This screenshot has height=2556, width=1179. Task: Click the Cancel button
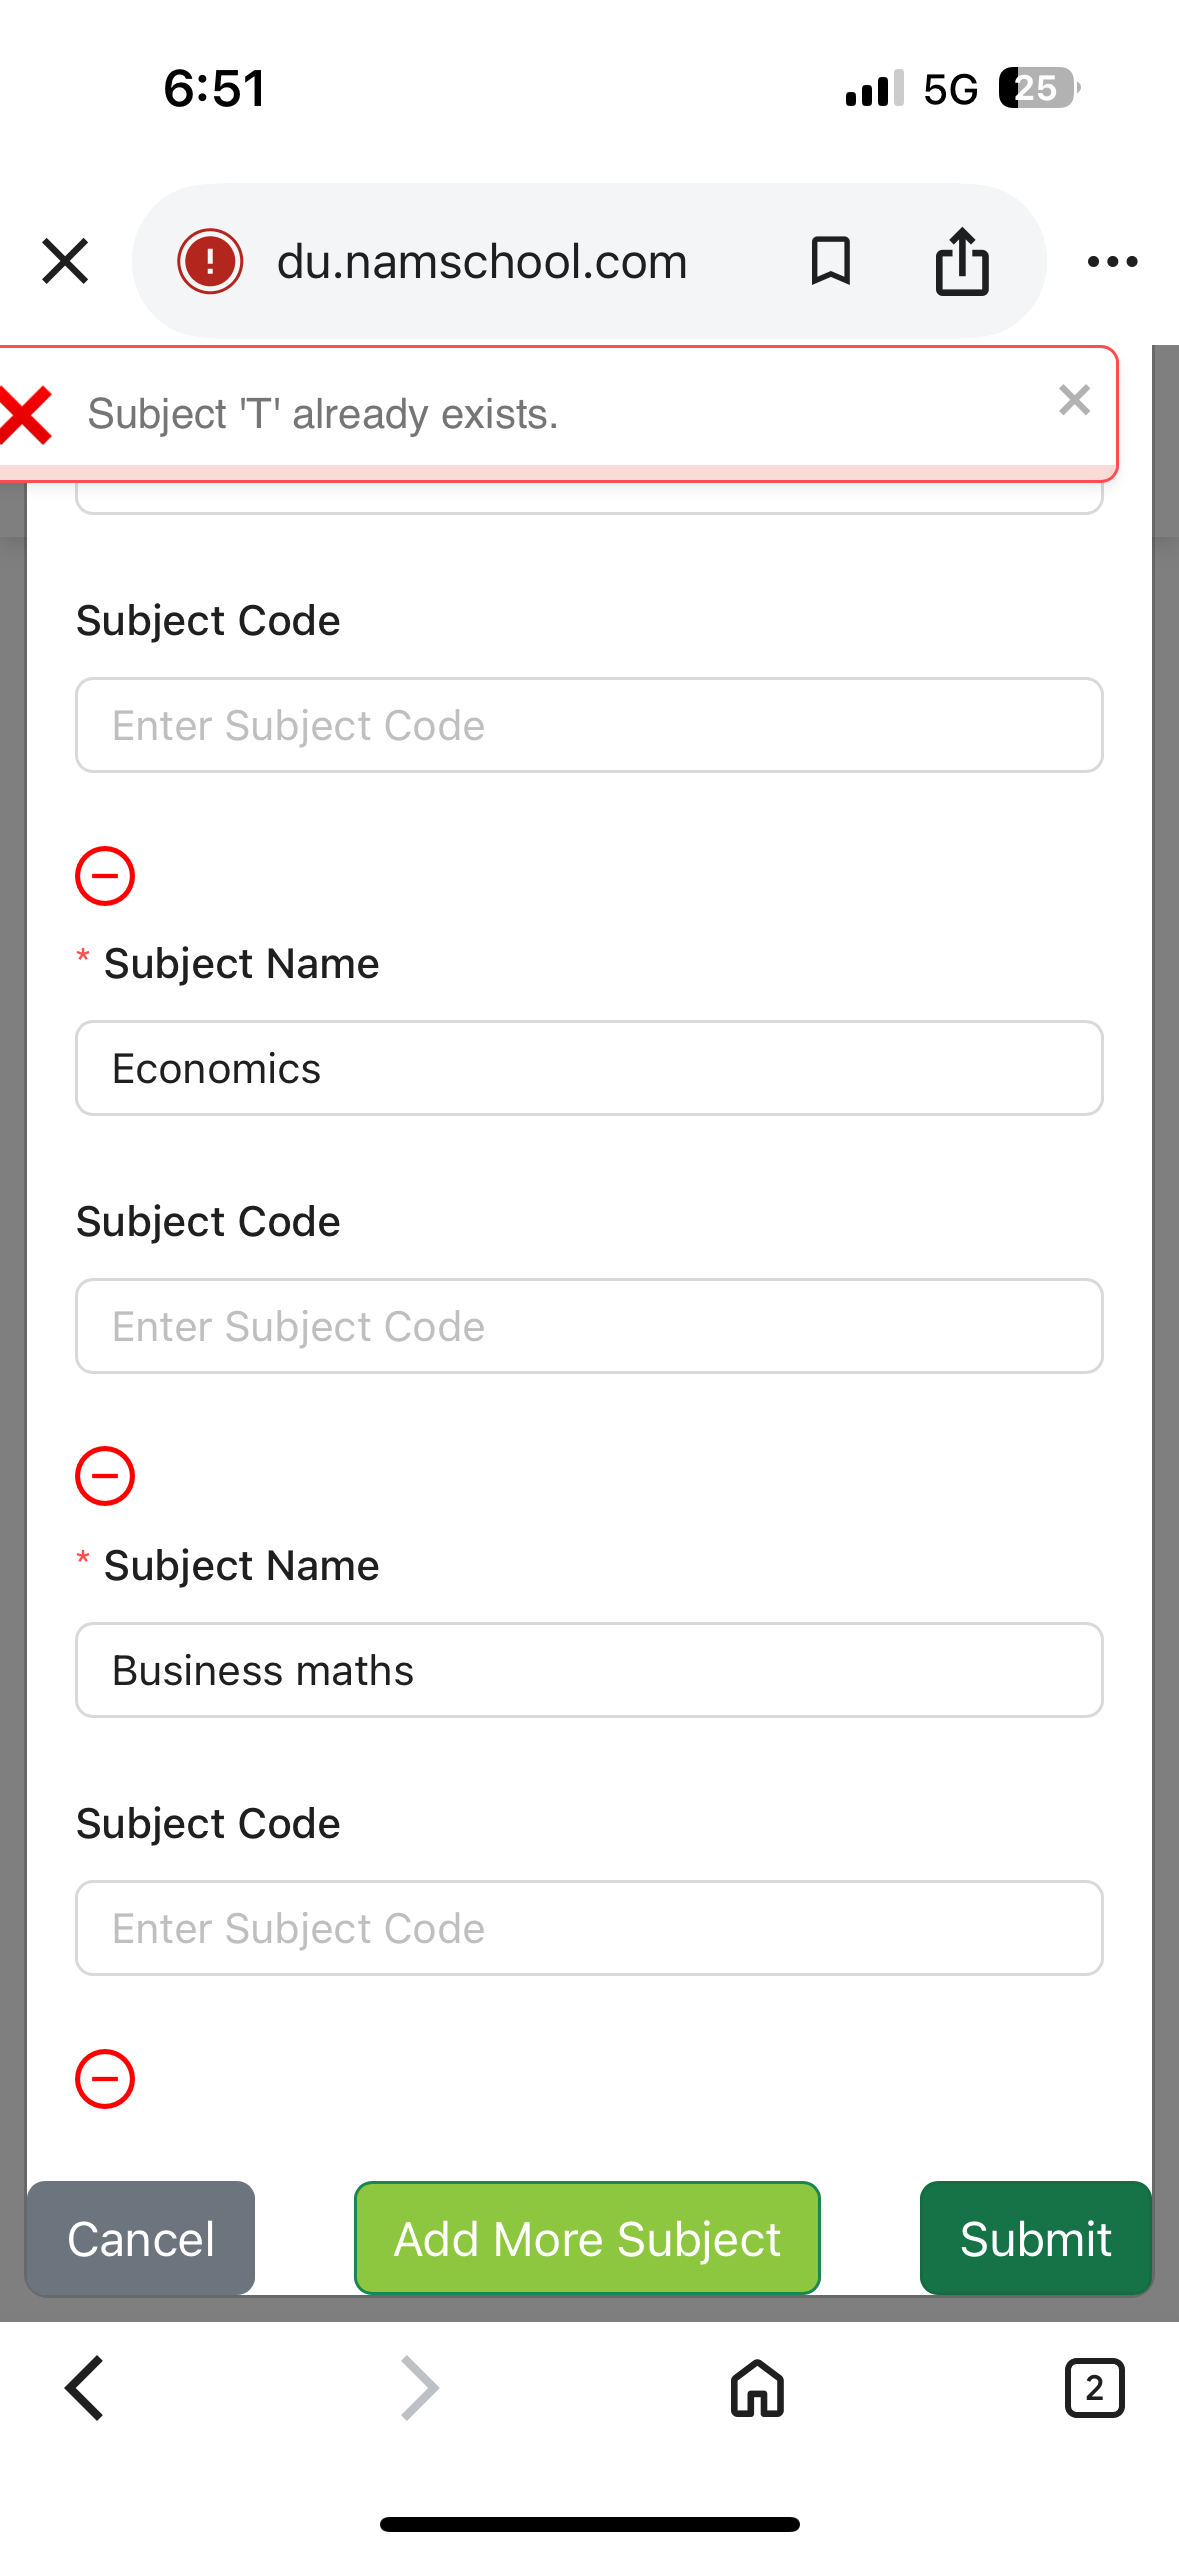coord(141,2238)
